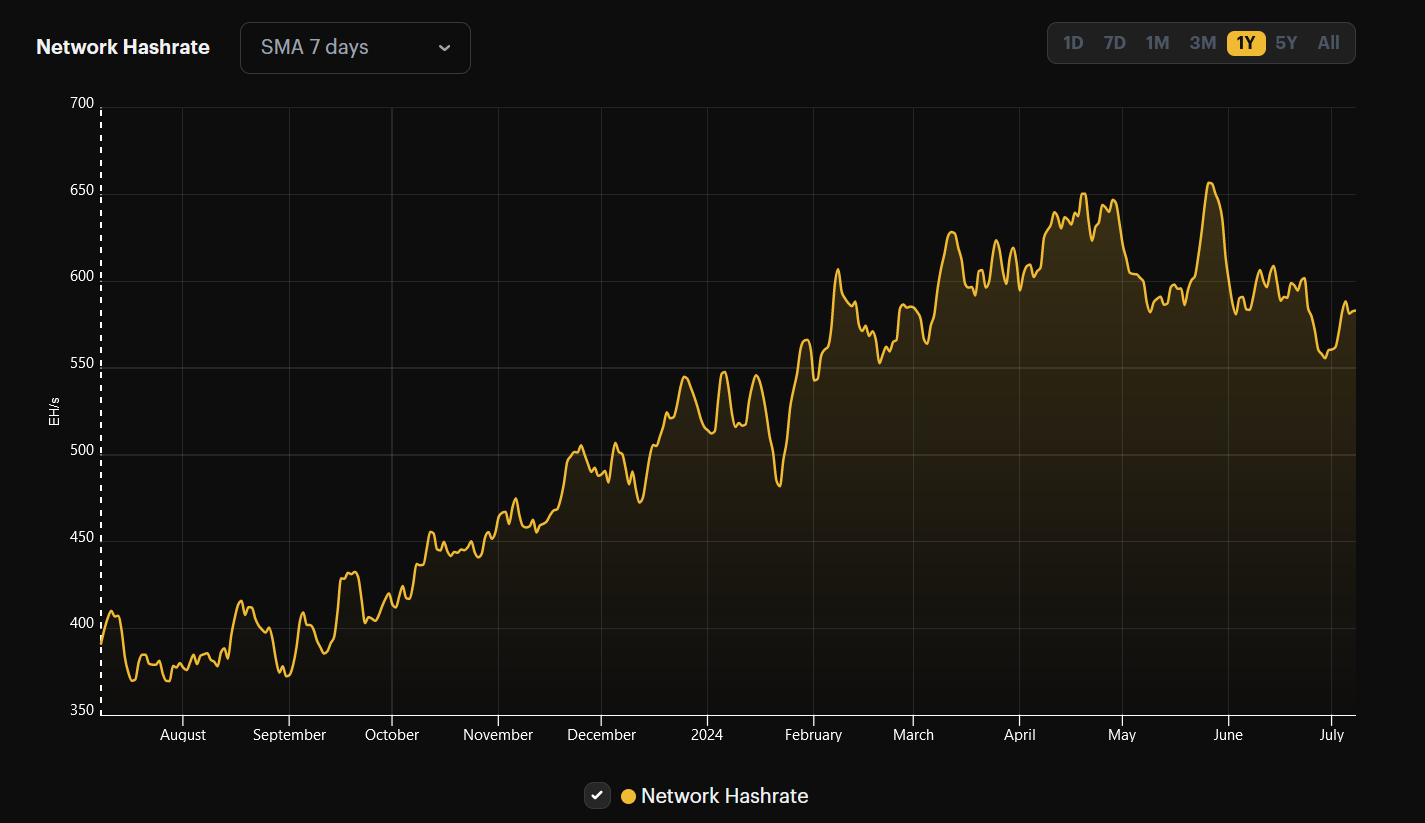Click the late May hashrate peak
This screenshot has height=823, width=1425.
point(1209,184)
